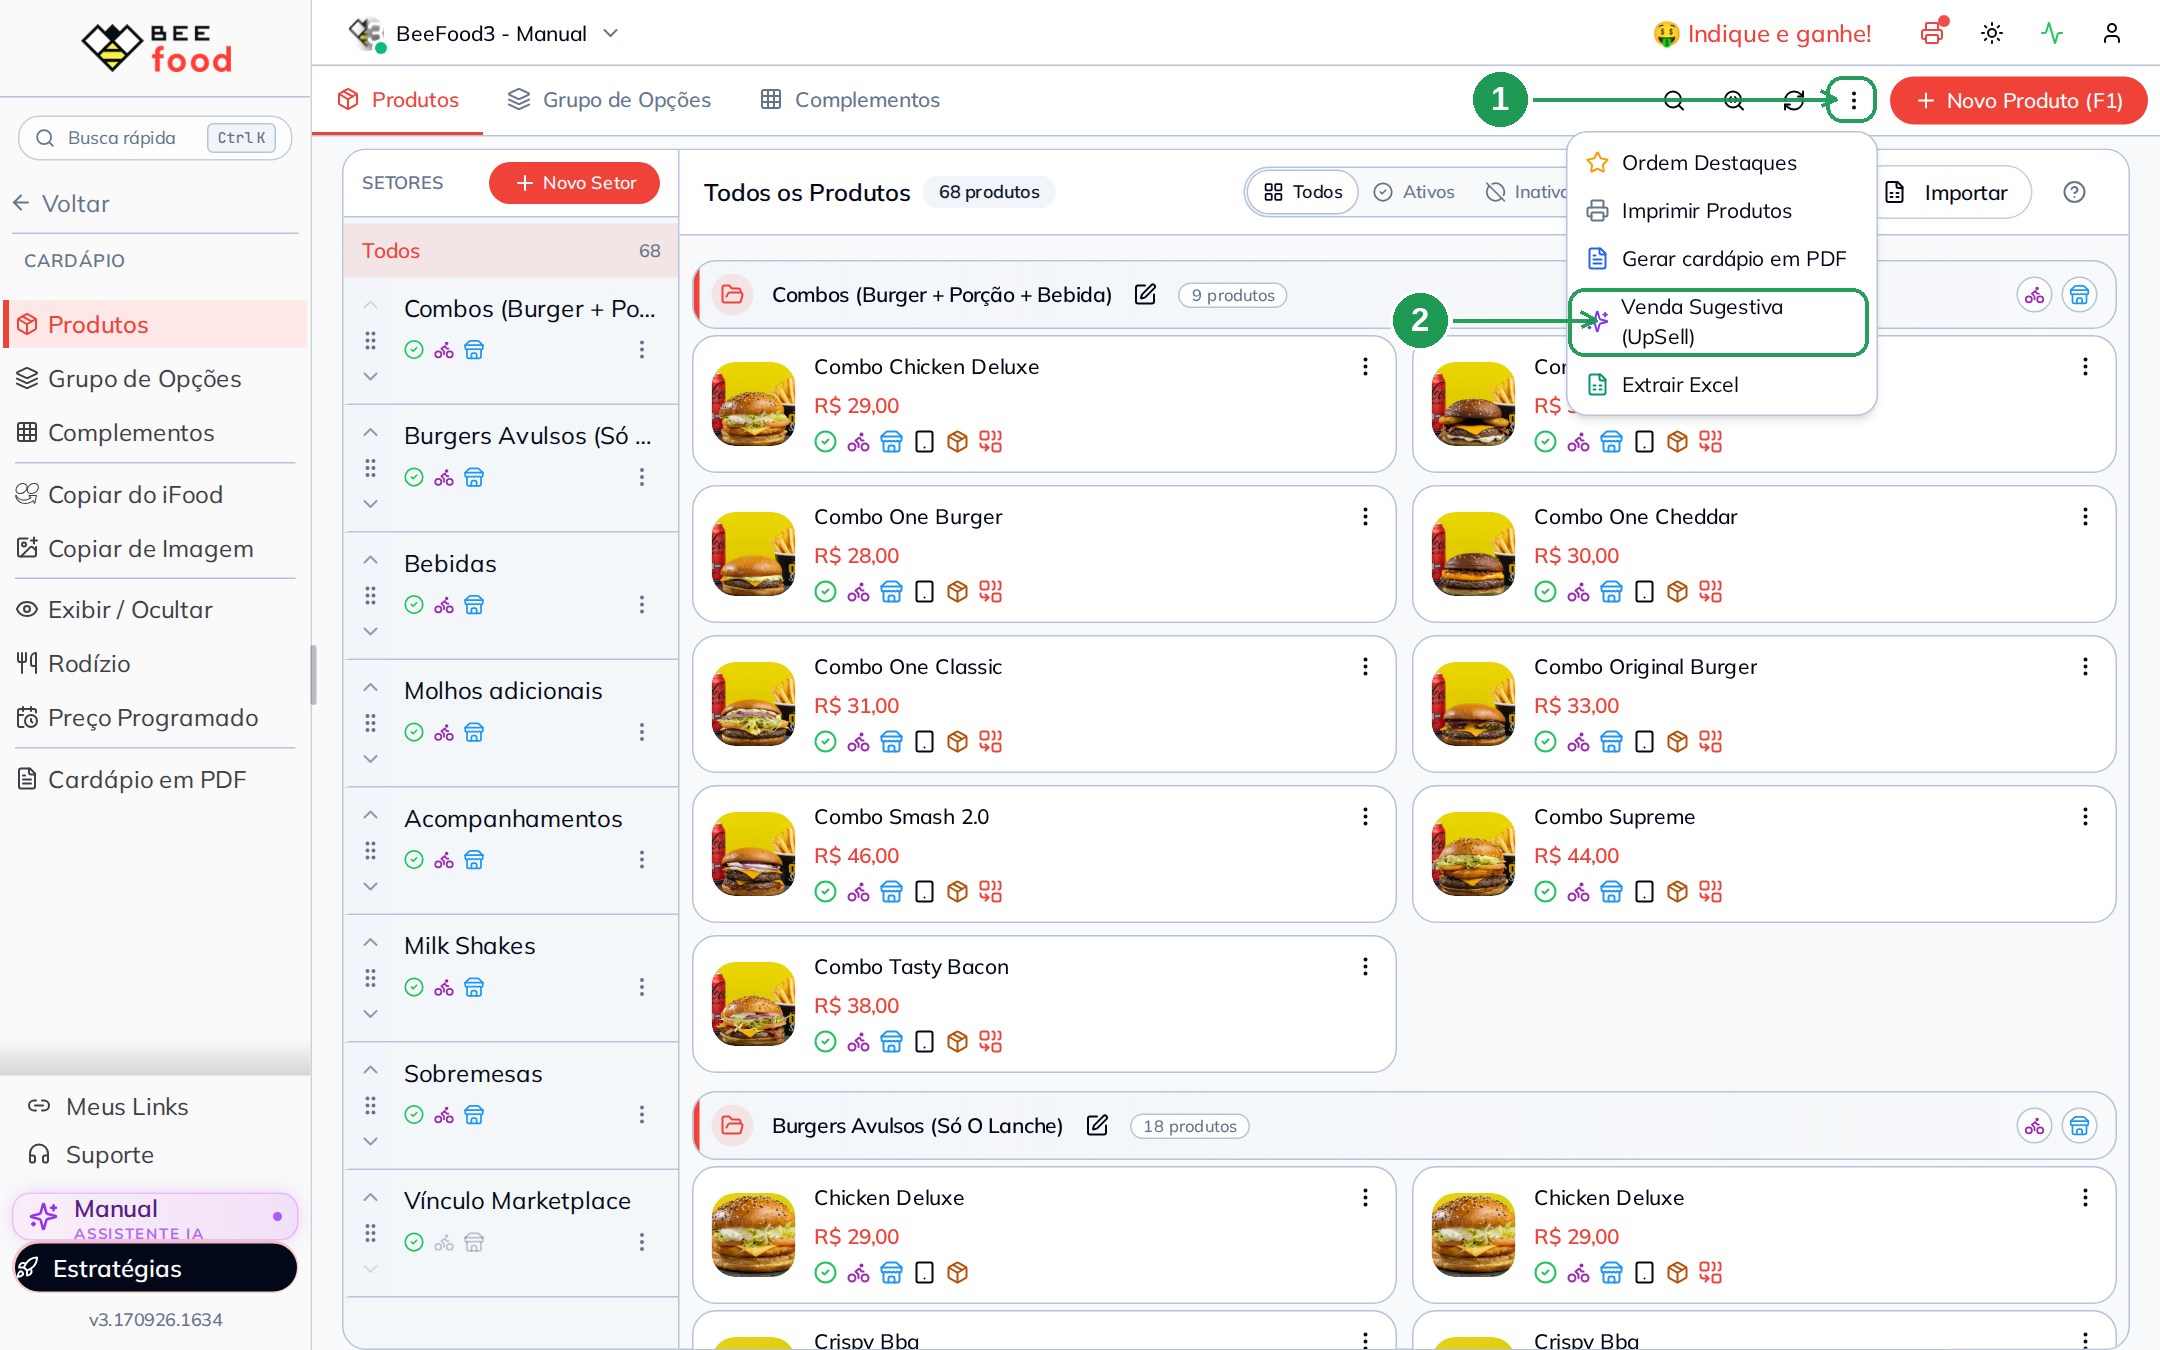Open the printer notifications icon in header
Screen dimensions: 2160x1350
[x=1933, y=33]
